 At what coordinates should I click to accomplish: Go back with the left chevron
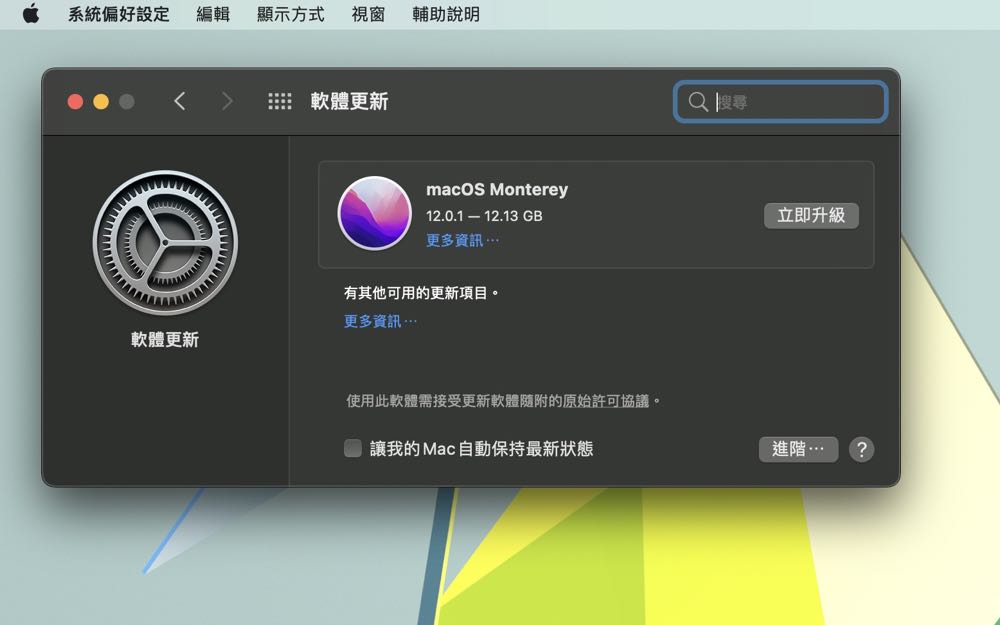click(180, 101)
